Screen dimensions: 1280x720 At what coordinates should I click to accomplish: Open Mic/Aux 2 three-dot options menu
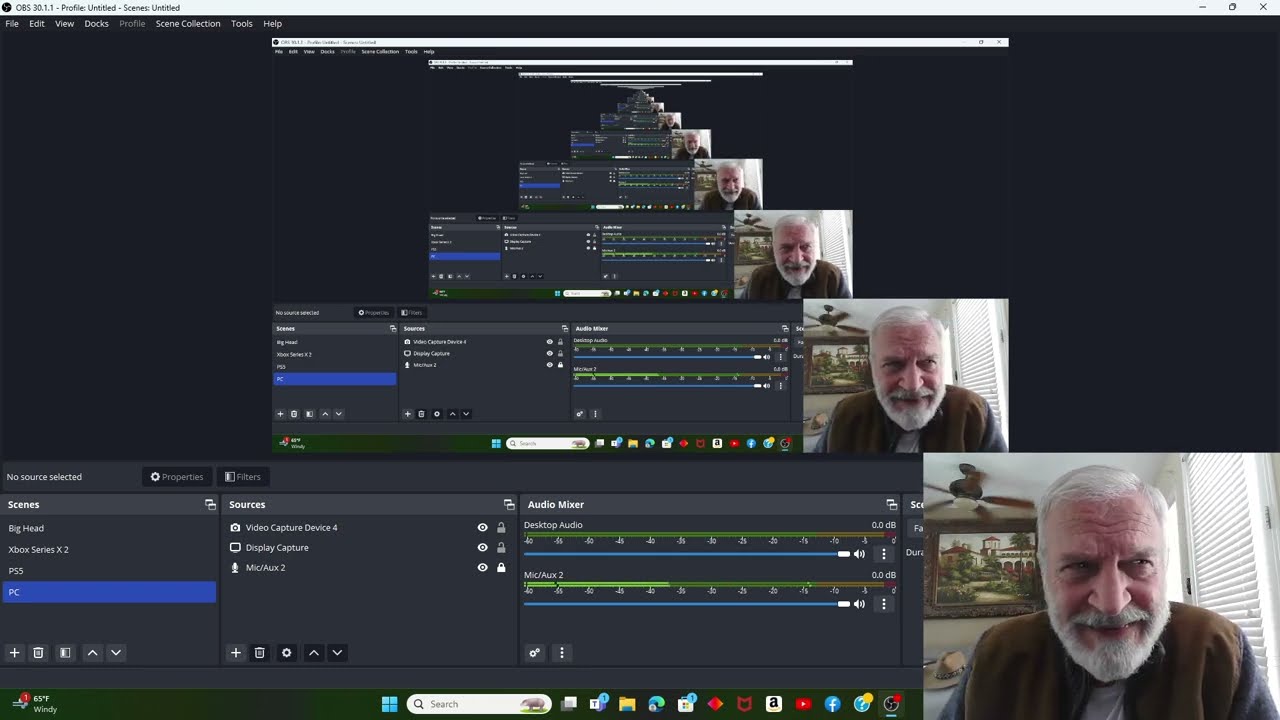[x=883, y=604]
